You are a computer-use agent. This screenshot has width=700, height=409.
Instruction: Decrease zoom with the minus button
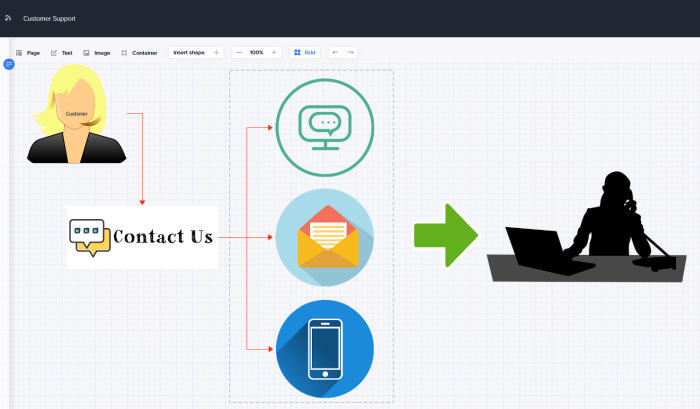pyautogui.click(x=239, y=53)
